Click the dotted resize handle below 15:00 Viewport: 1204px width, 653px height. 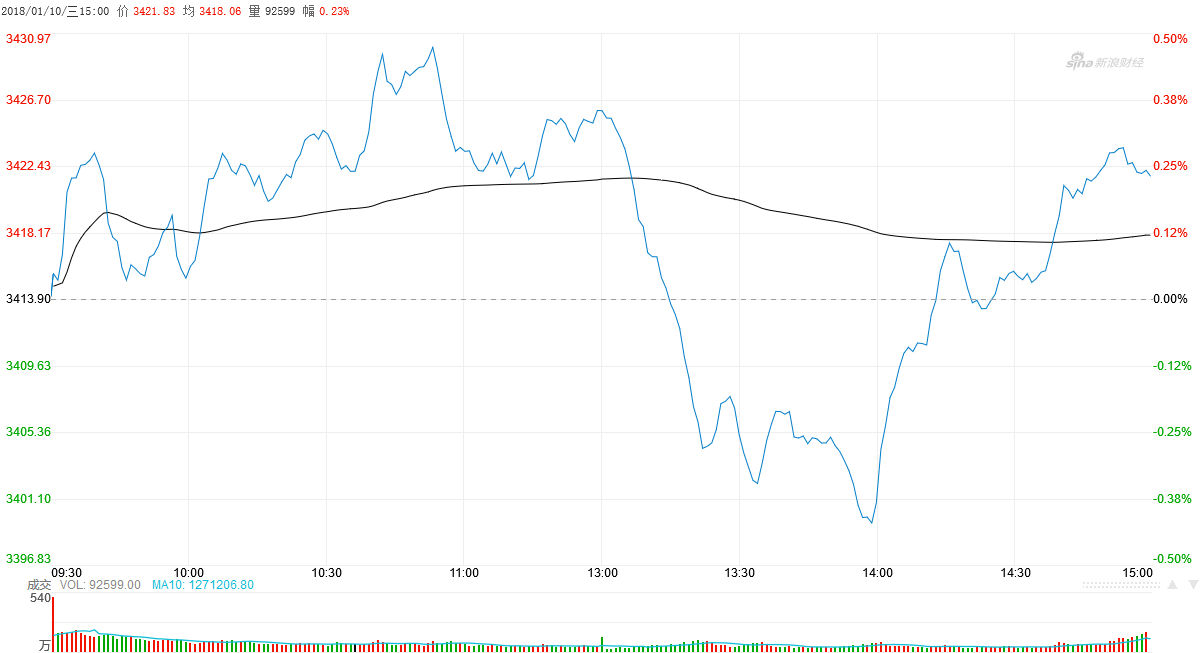coord(1121,585)
